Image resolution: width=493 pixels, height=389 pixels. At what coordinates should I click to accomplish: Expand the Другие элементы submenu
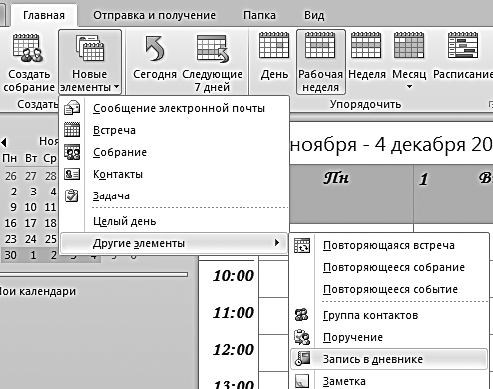click(x=174, y=243)
